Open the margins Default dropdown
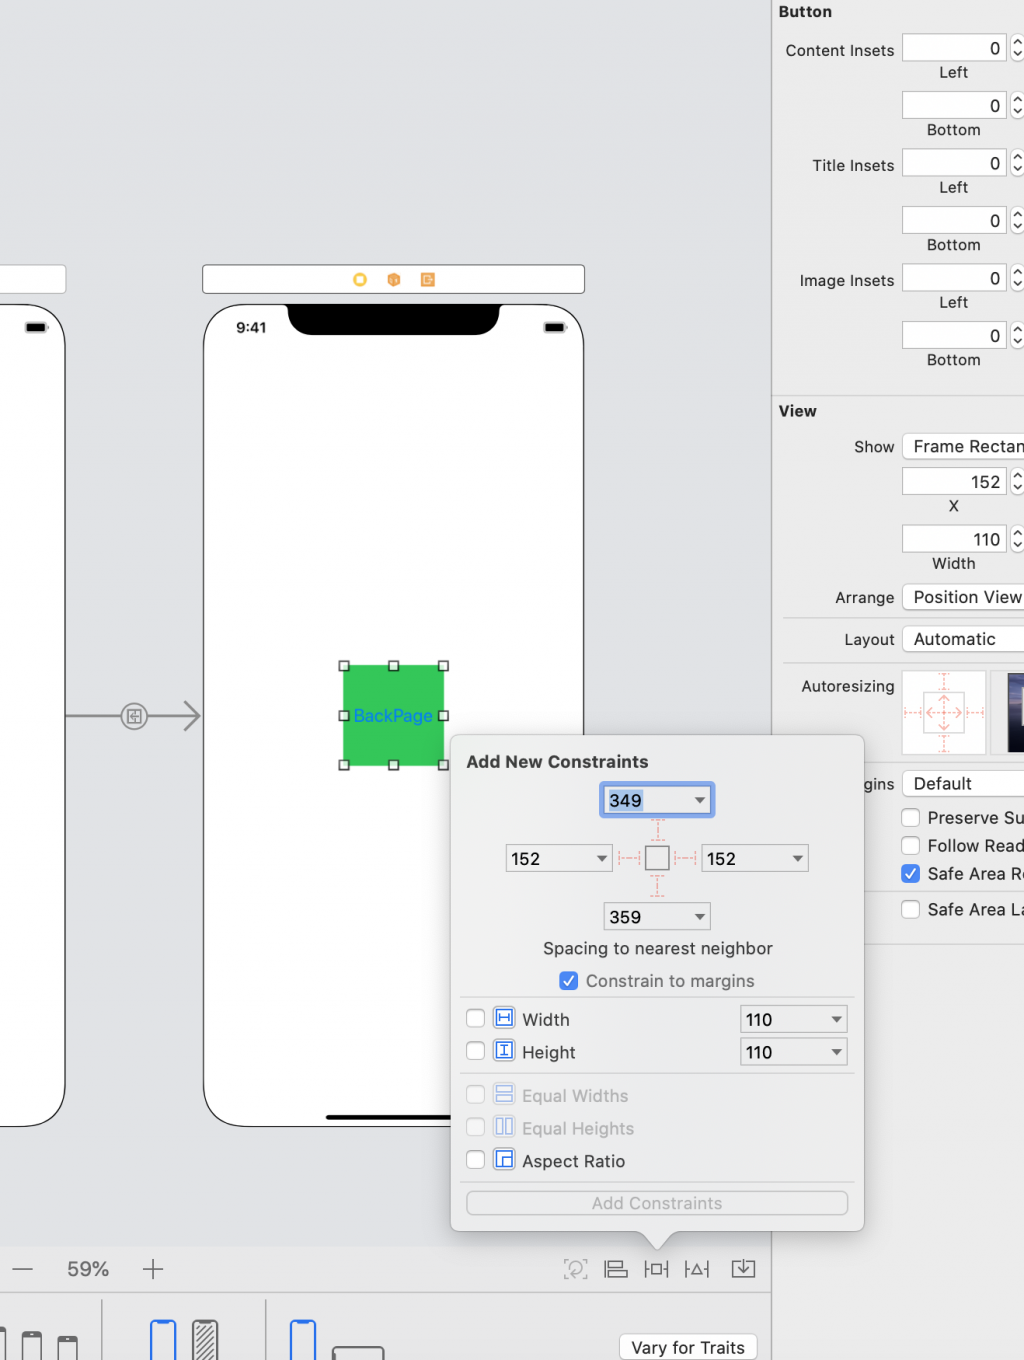The image size is (1024, 1360). pyautogui.click(x=963, y=783)
